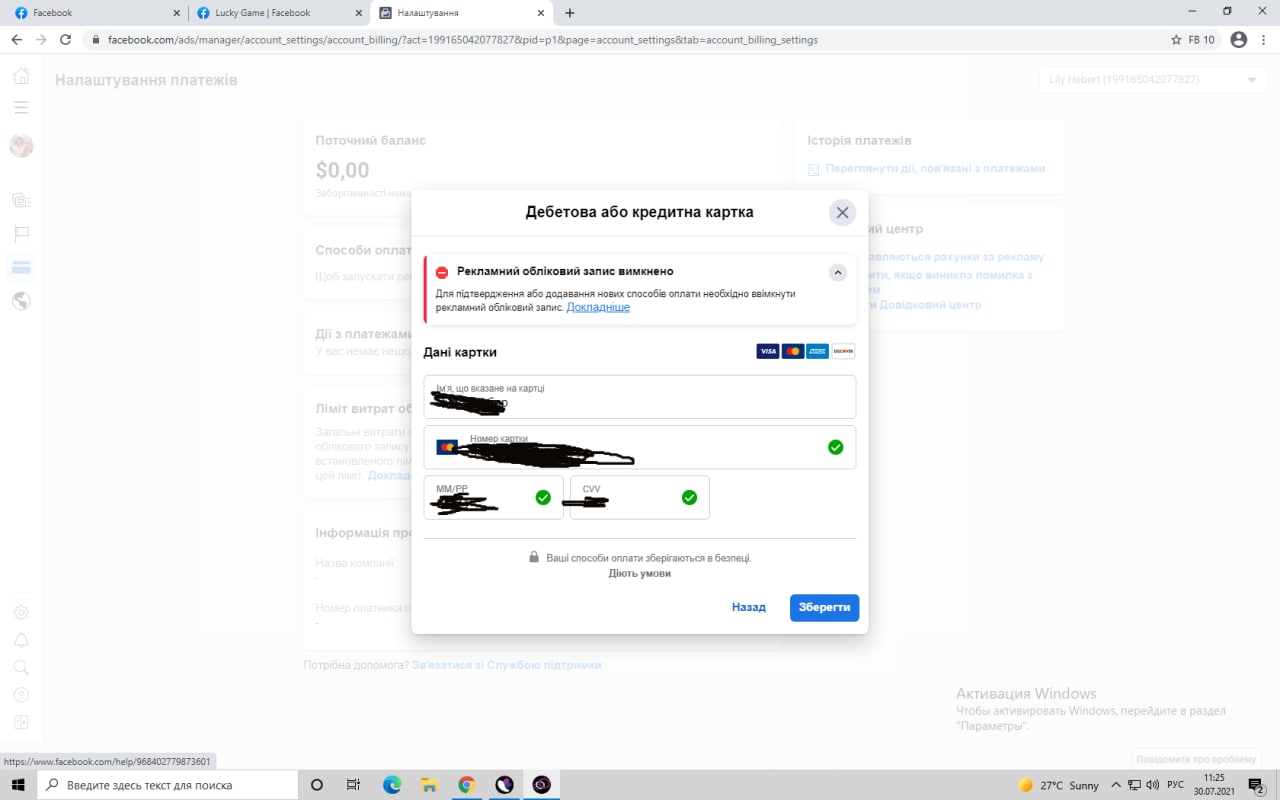Open a new browser tab

click(x=570, y=13)
